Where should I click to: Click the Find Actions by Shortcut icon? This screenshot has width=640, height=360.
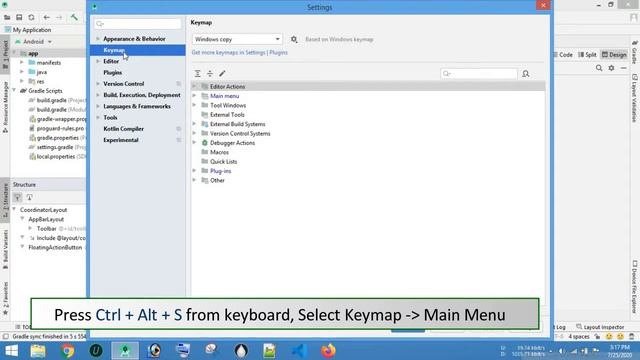pyautogui.click(x=526, y=73)
